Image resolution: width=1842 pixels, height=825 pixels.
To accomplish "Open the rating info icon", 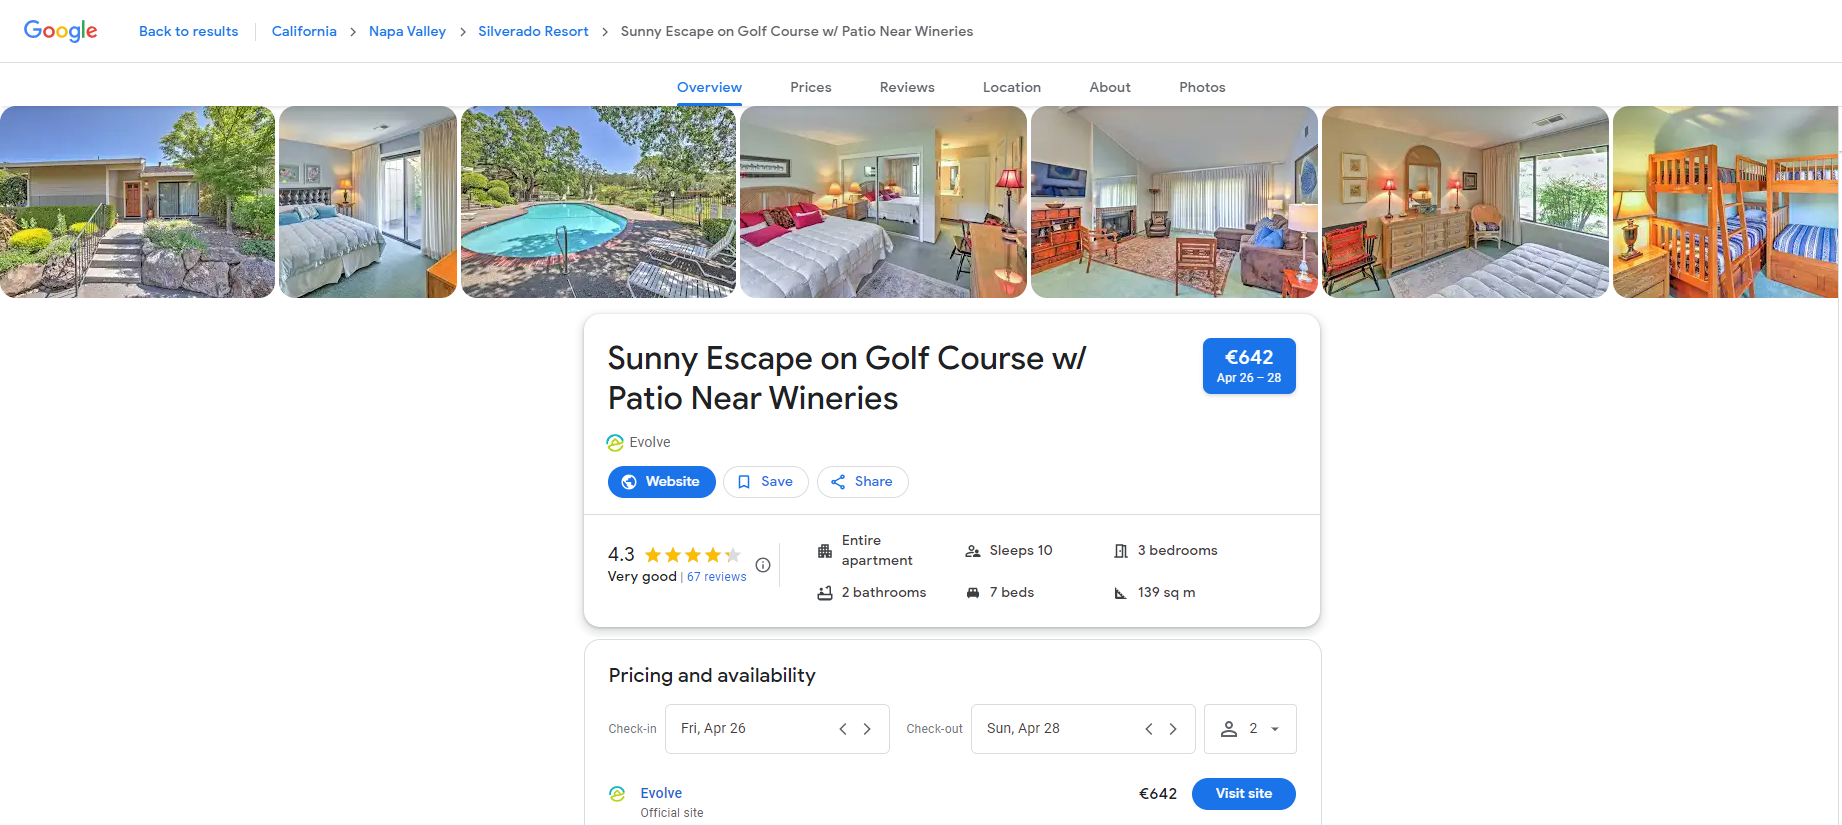I will click(x=763, y=565).
